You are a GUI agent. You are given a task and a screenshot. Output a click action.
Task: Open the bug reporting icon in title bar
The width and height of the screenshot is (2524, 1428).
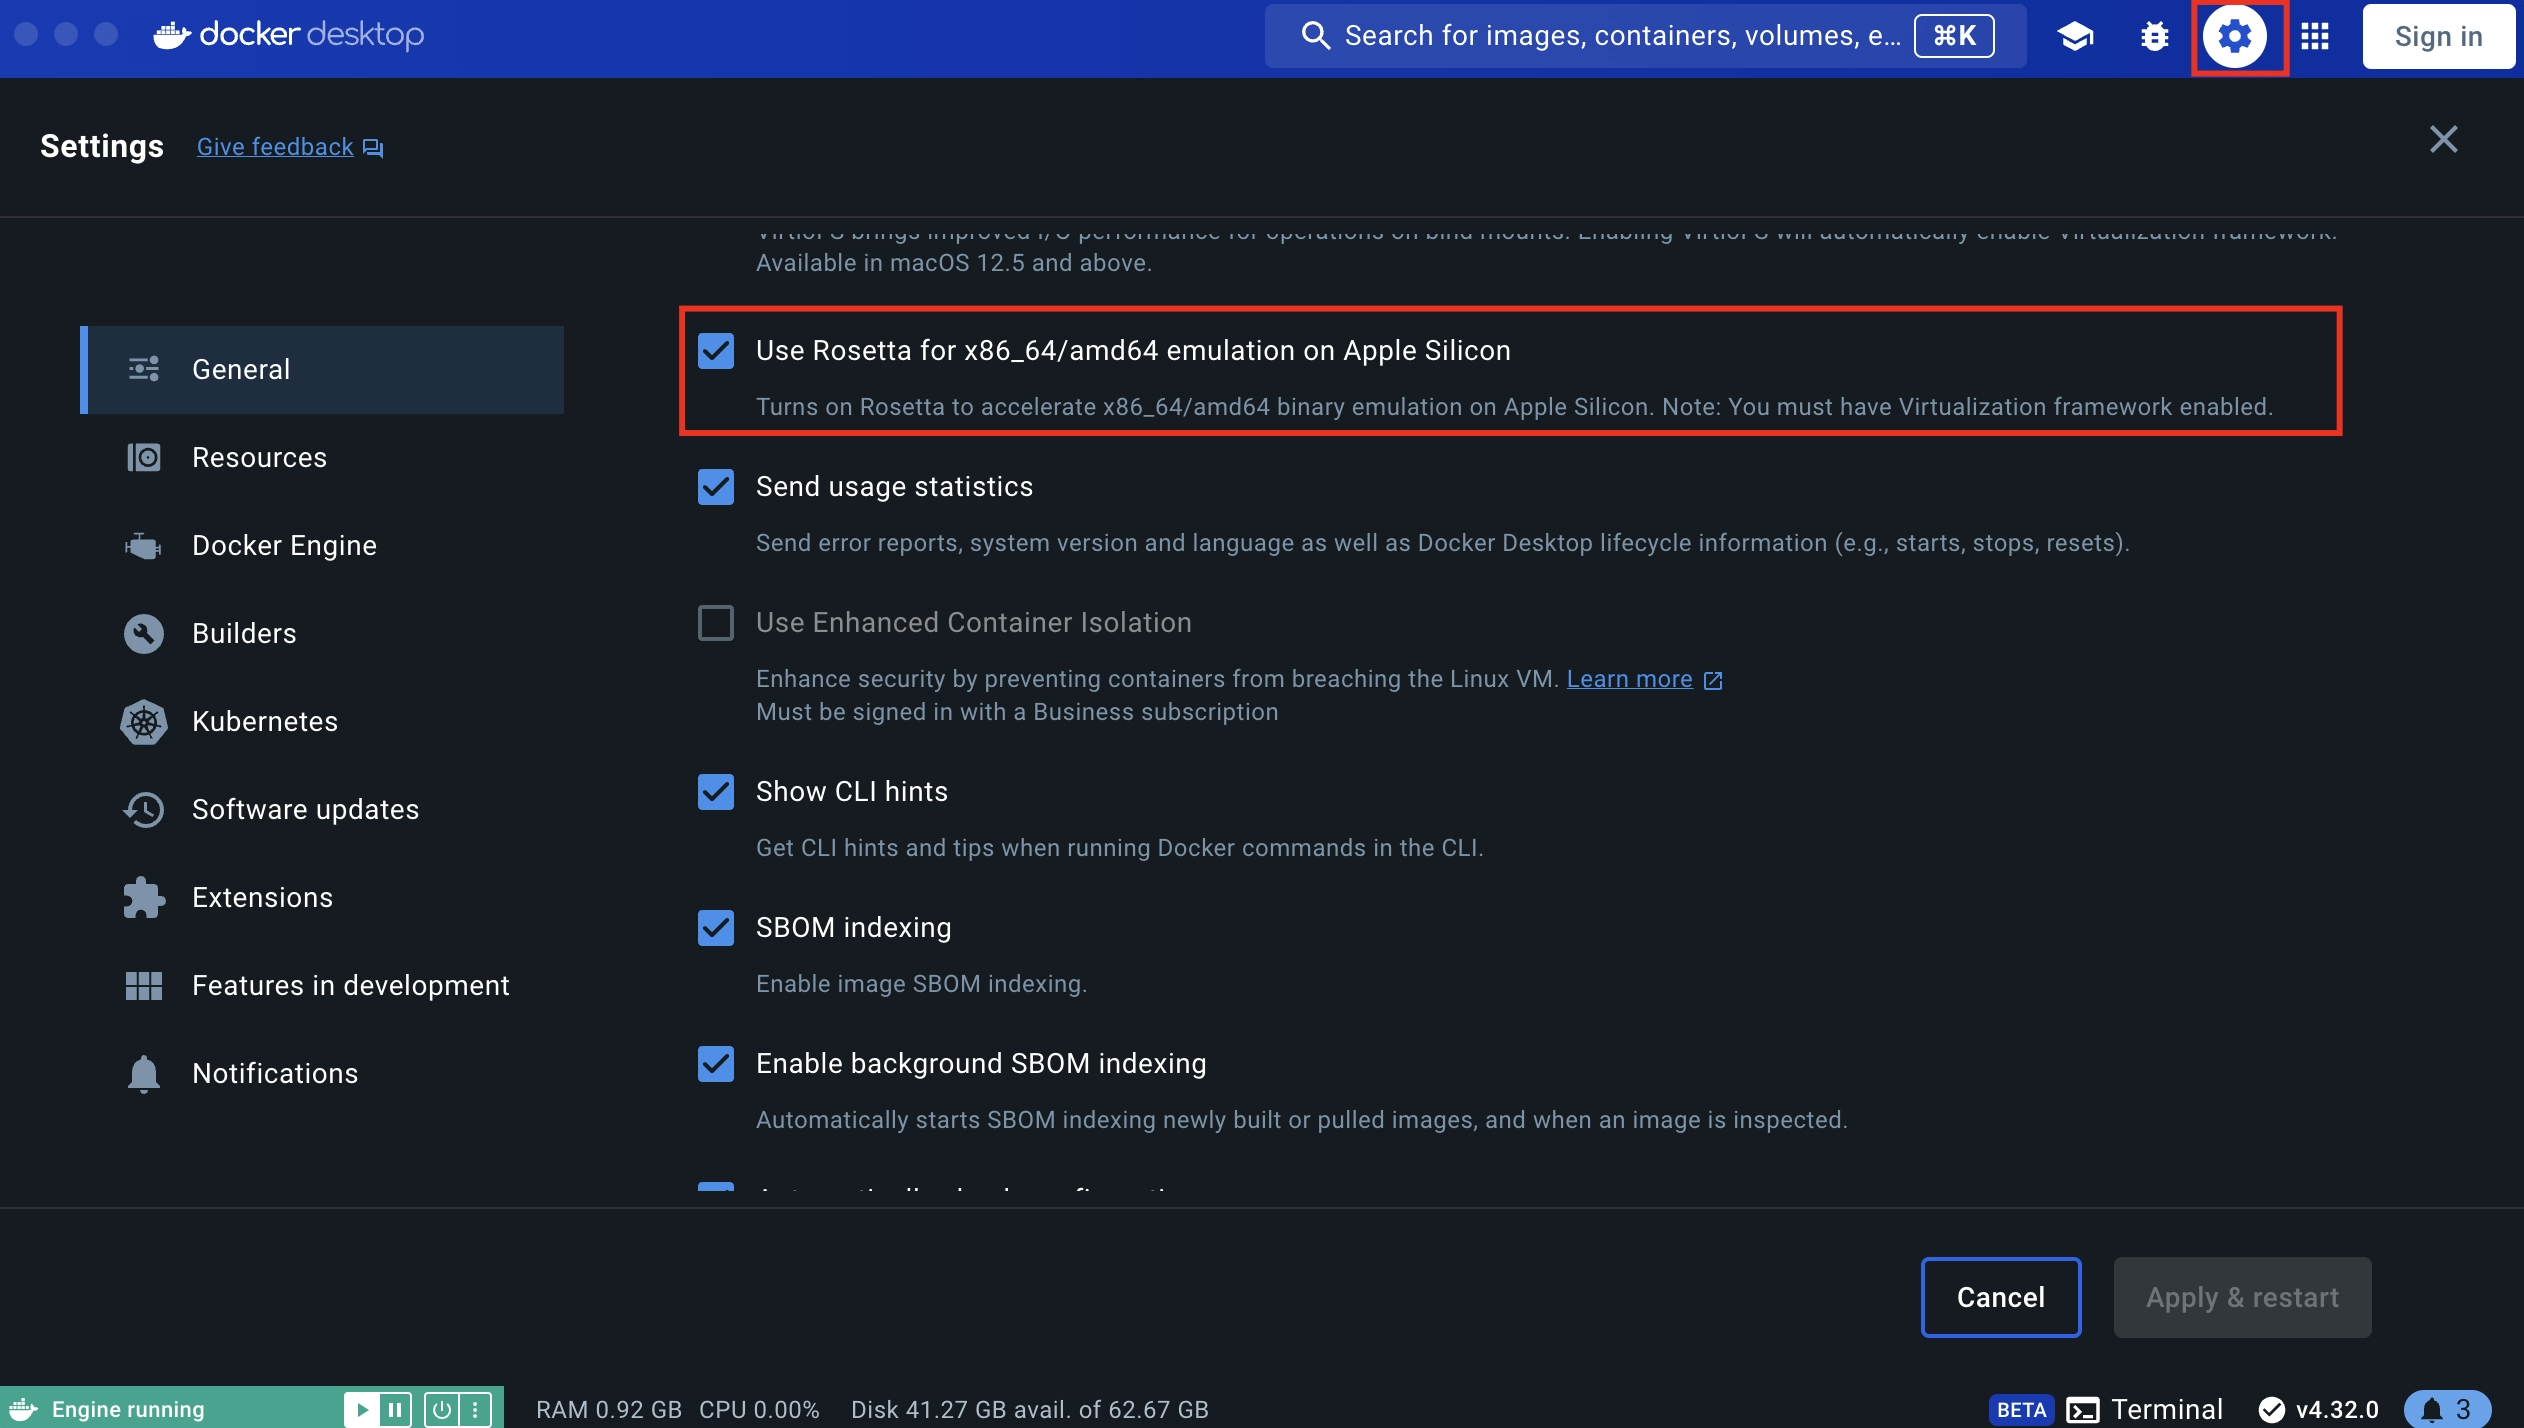tap(2155, 36)
